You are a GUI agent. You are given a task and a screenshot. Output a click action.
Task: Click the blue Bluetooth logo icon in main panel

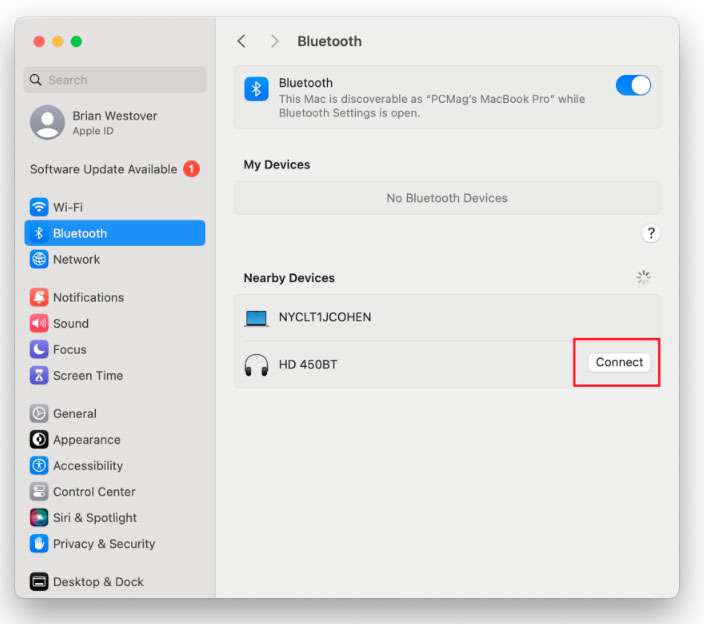click(x=256, y=89)
